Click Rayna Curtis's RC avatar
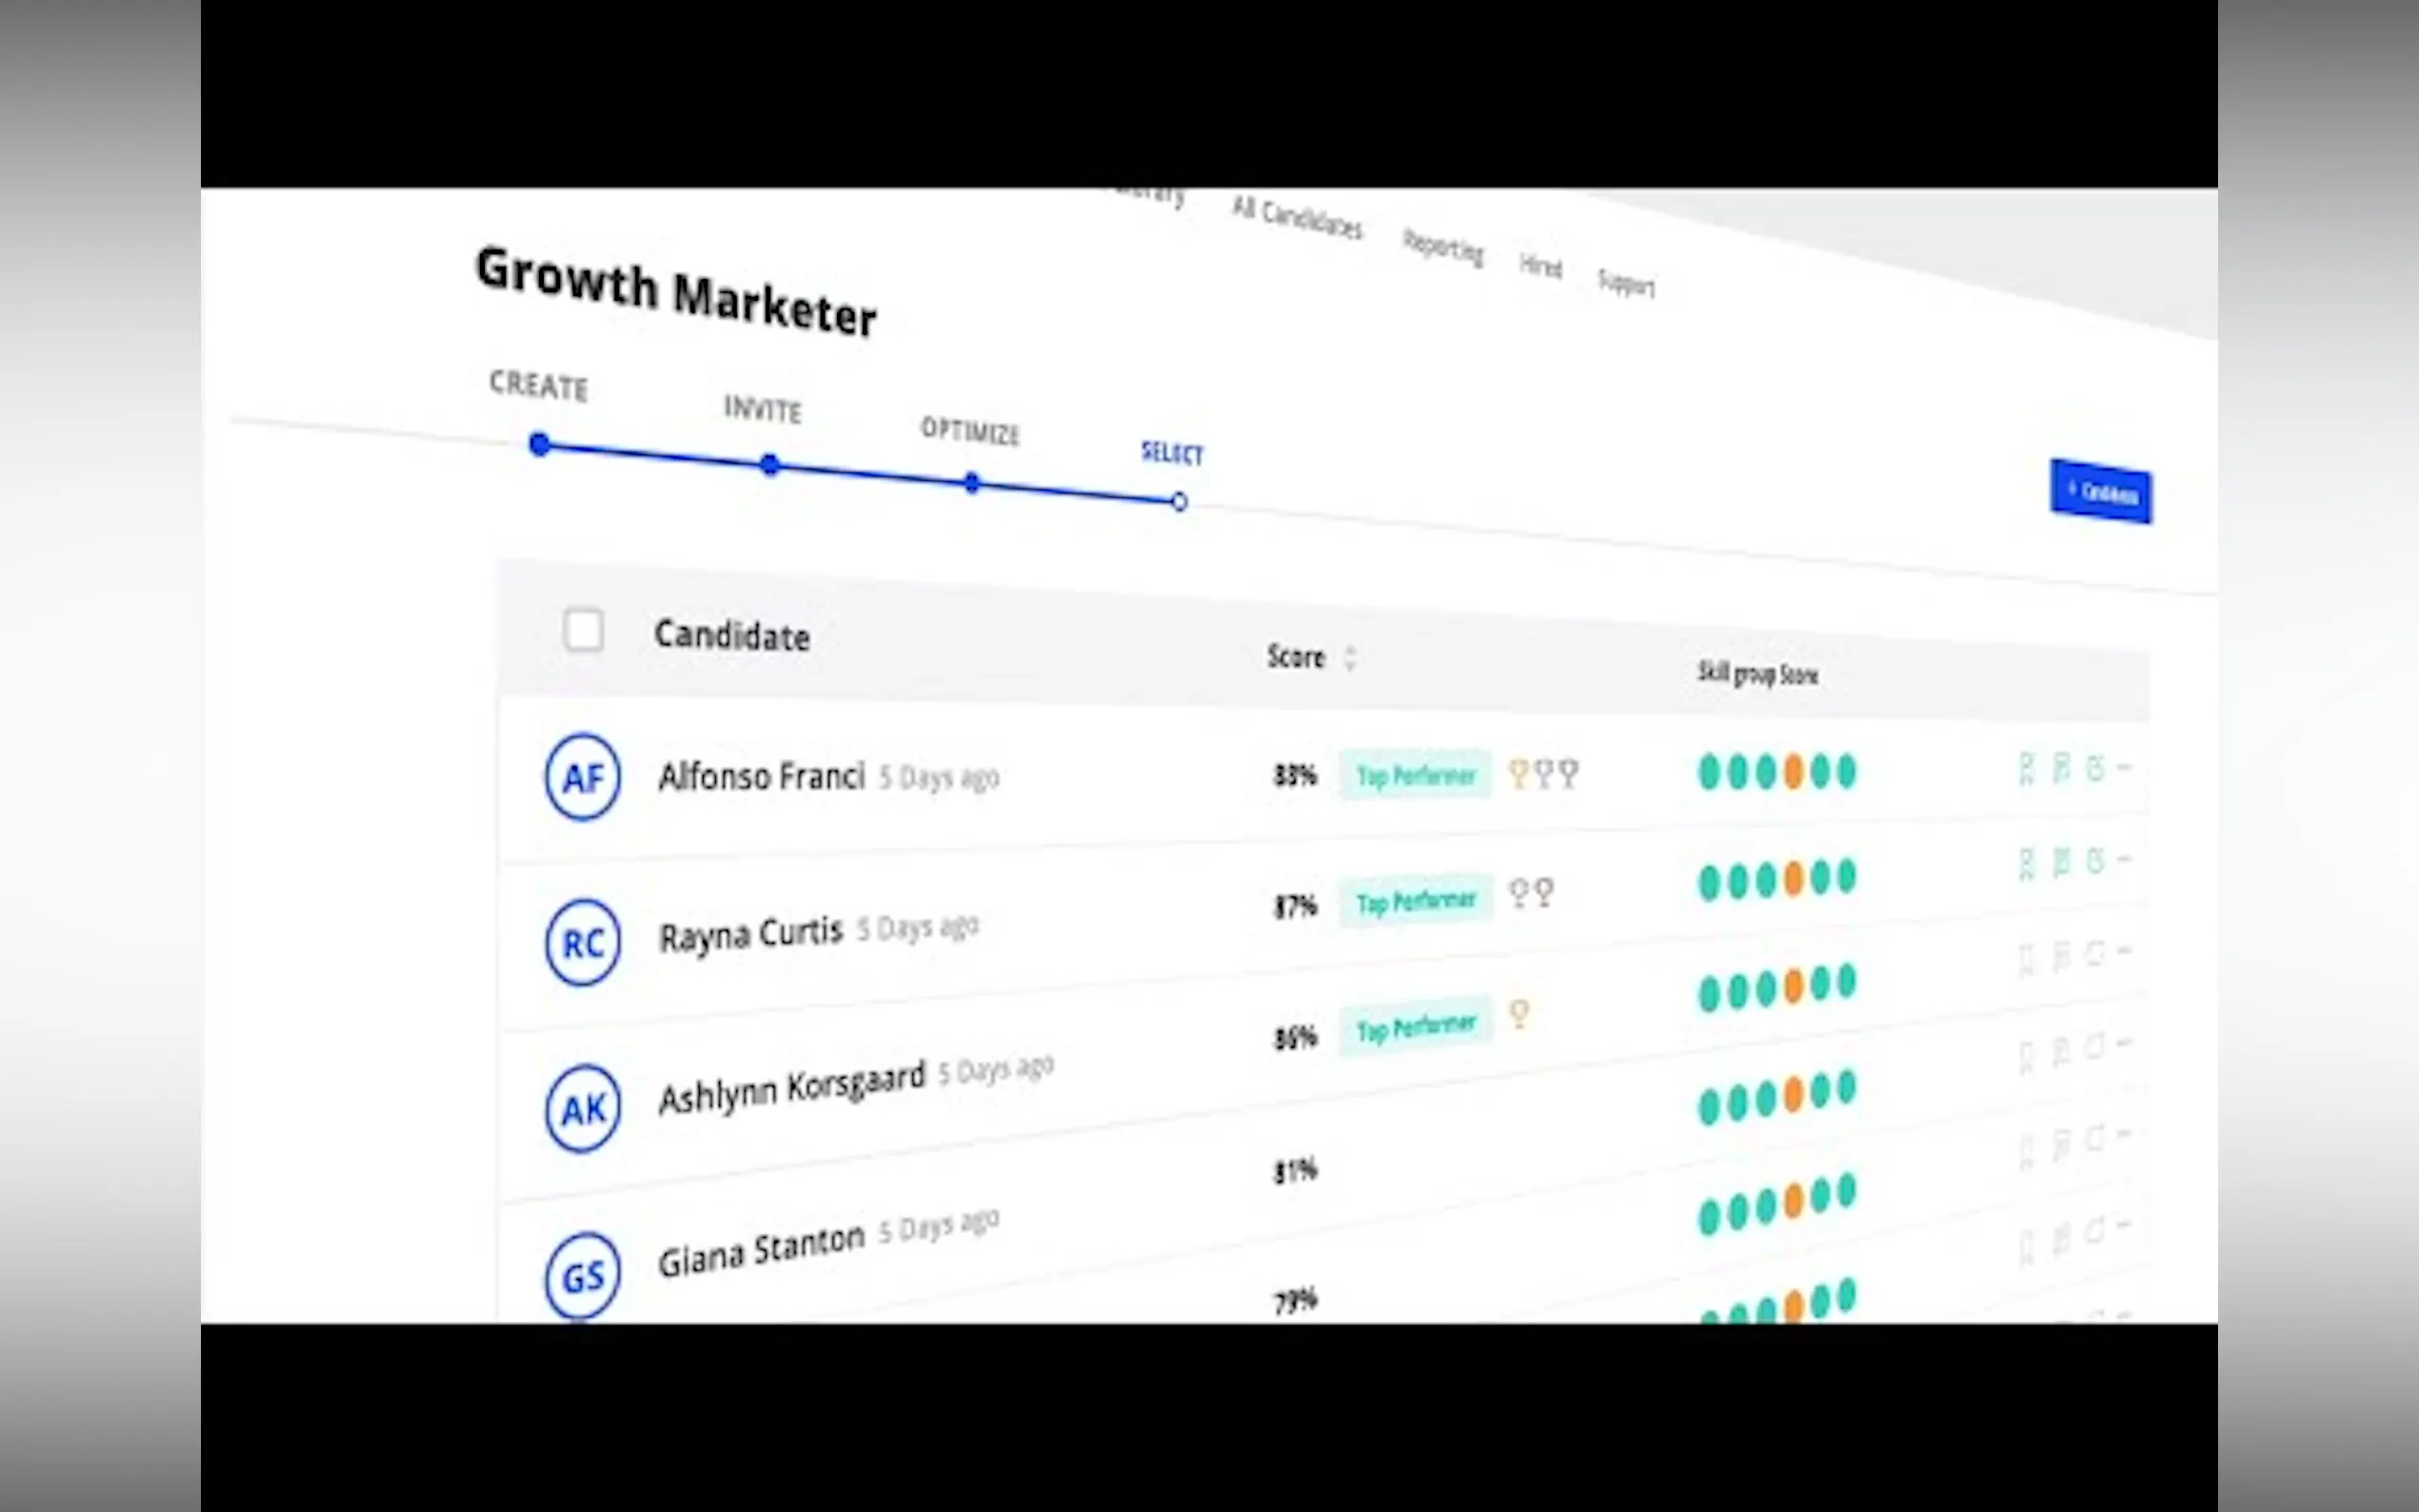2419x1512 pixels. click(582, 943)
